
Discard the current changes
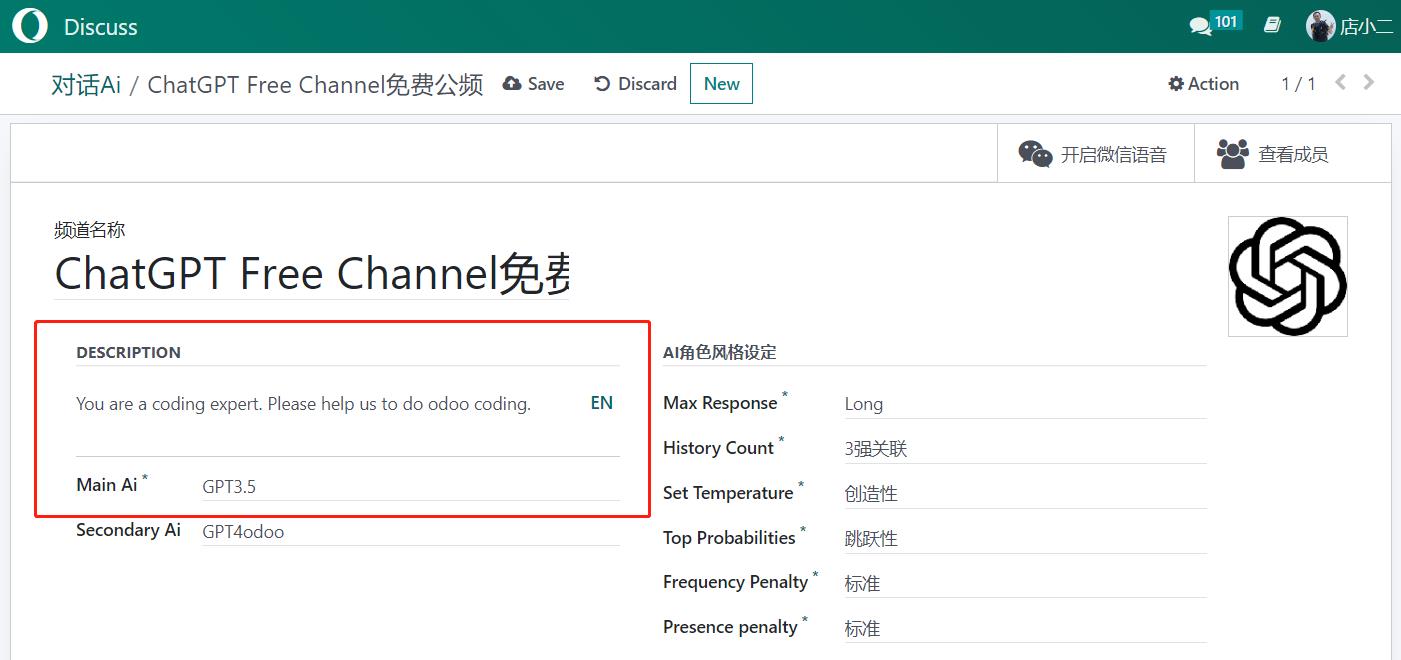pos(635,84)
